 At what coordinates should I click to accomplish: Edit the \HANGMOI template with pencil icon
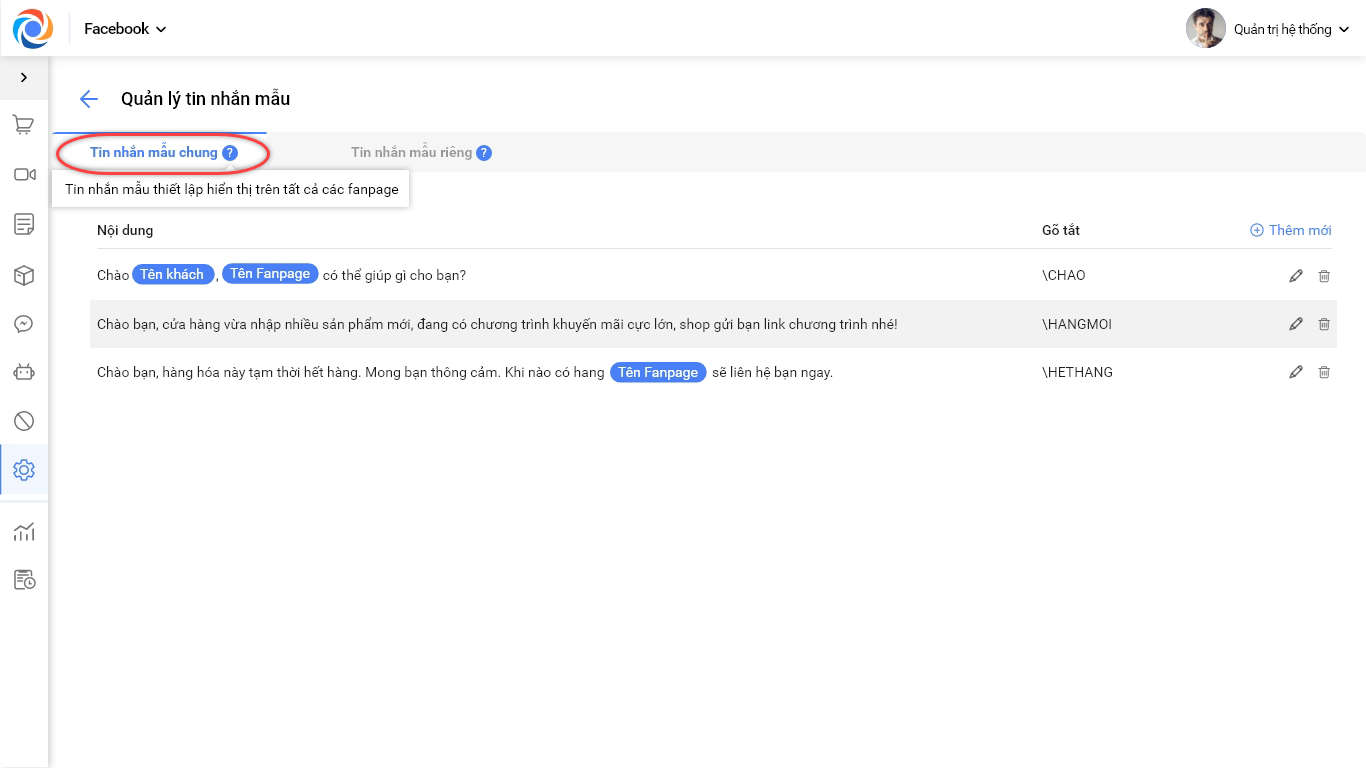(x=1296, y=324)
